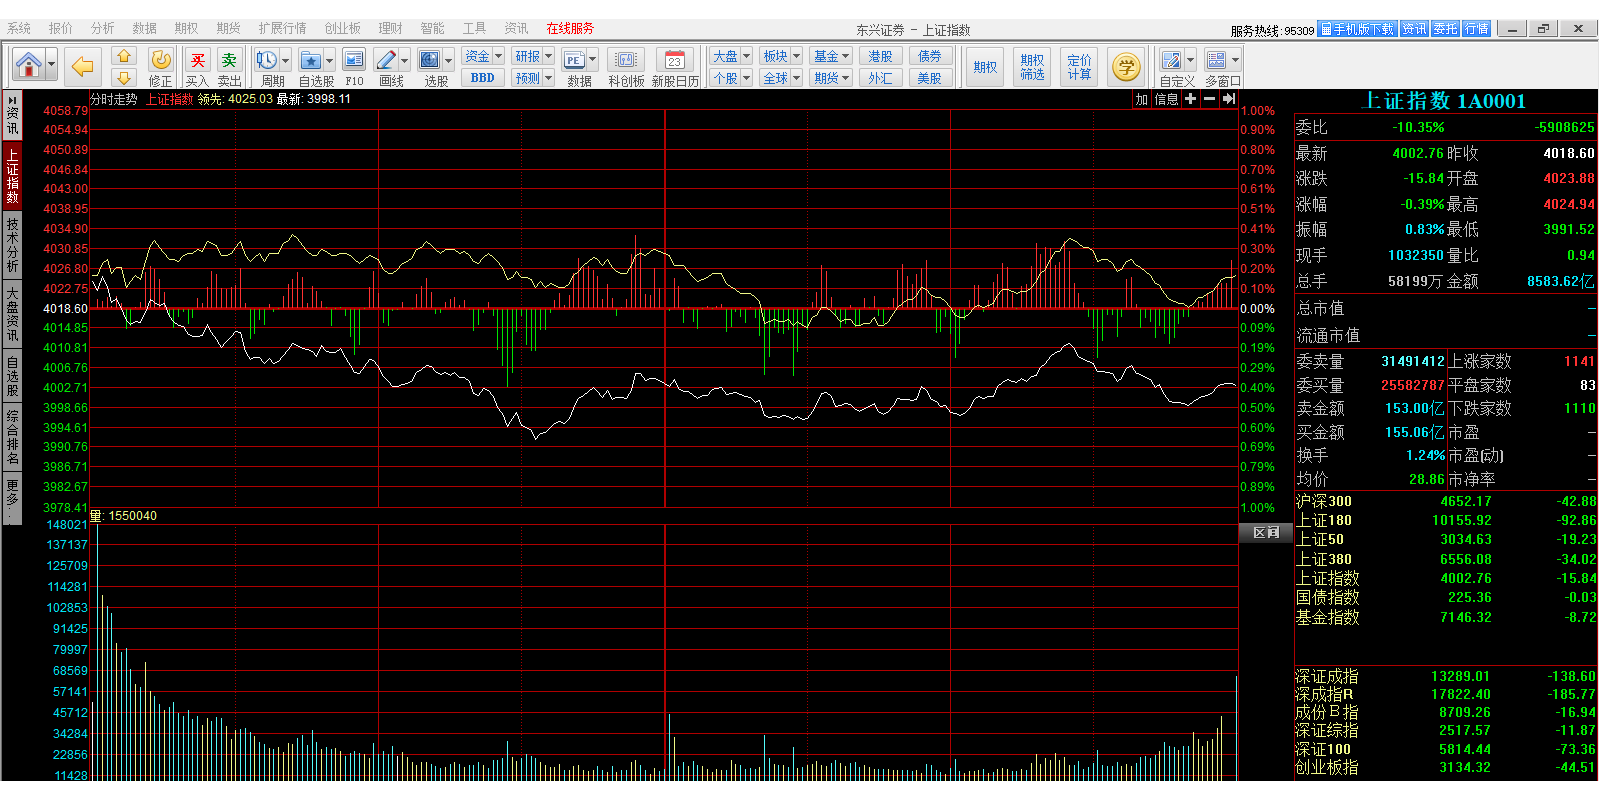
Task: Click the 期权筛选 button
Action: pyautogui.click(x=1032, y=67)
